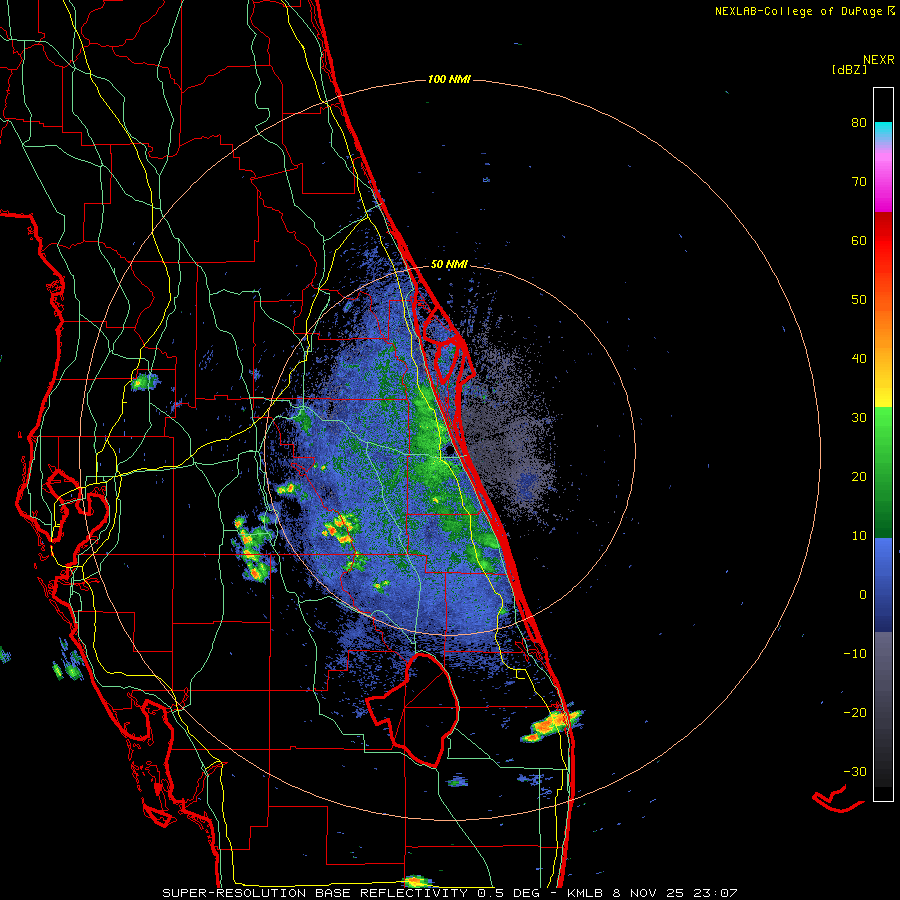Click the NEXR label above color bar
Viewport: 900px width, 900px height.
(x=879, y=60)
